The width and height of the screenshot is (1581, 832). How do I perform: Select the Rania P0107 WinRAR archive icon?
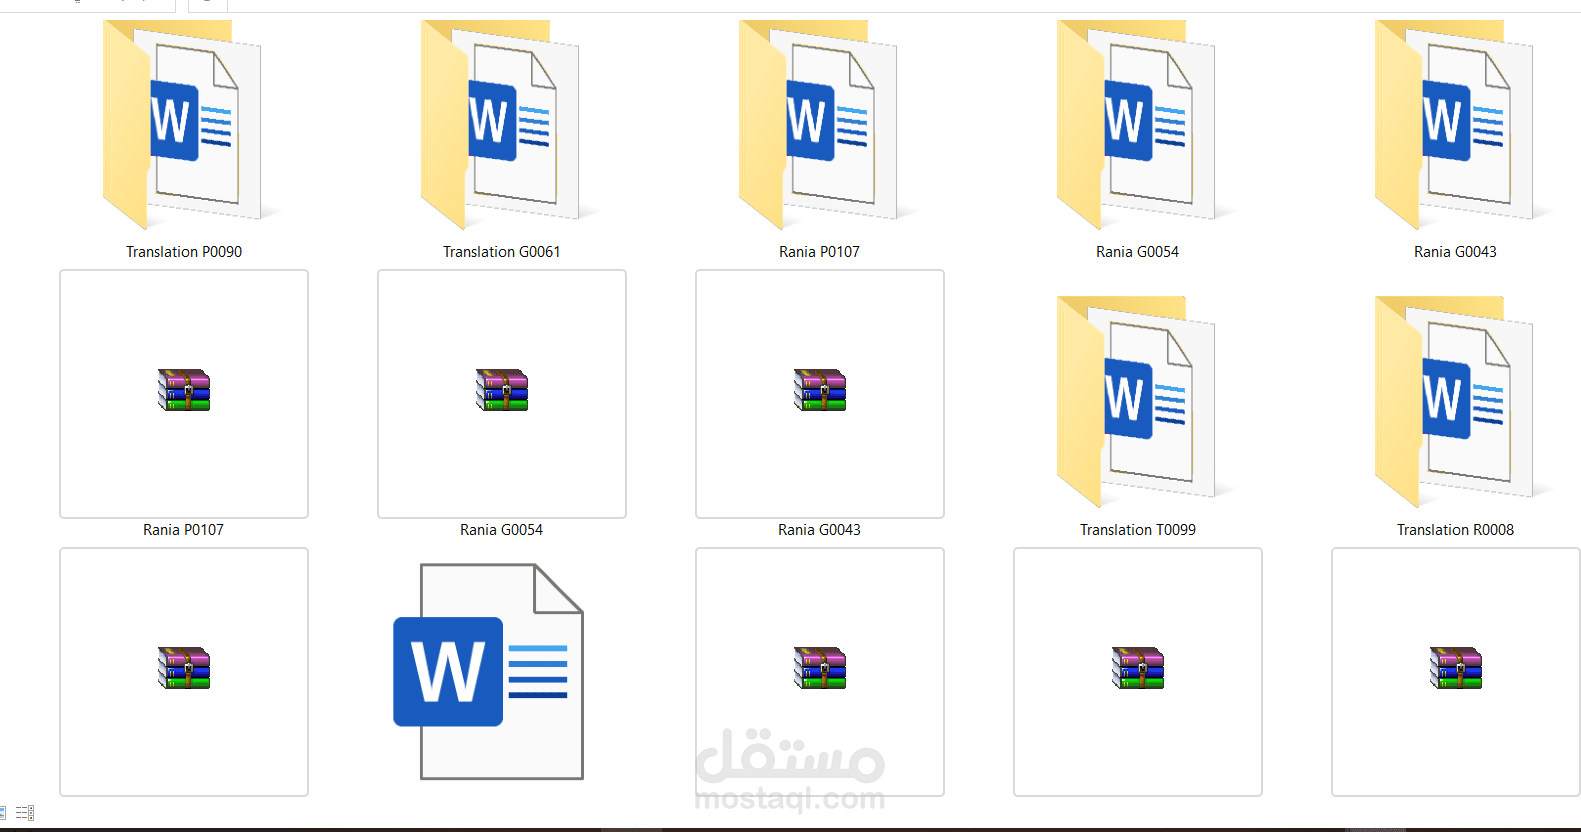(184, 390)
